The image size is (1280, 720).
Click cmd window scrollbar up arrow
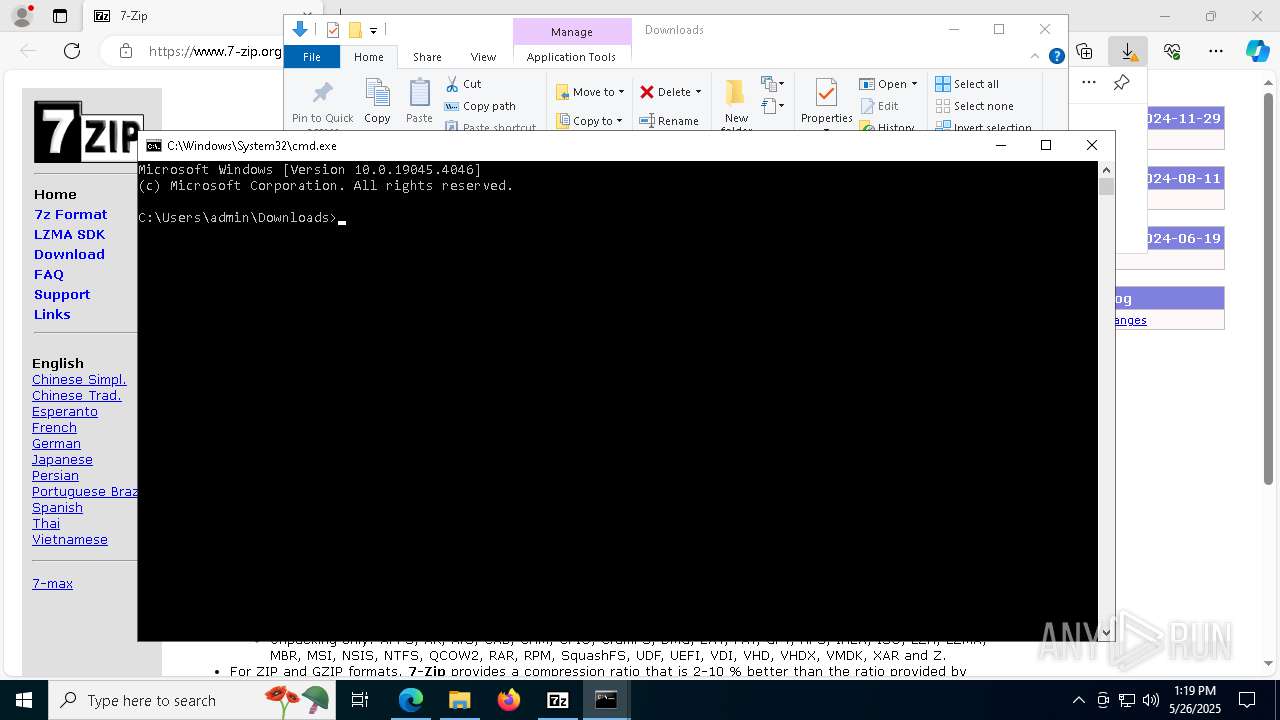[1106, 170]
